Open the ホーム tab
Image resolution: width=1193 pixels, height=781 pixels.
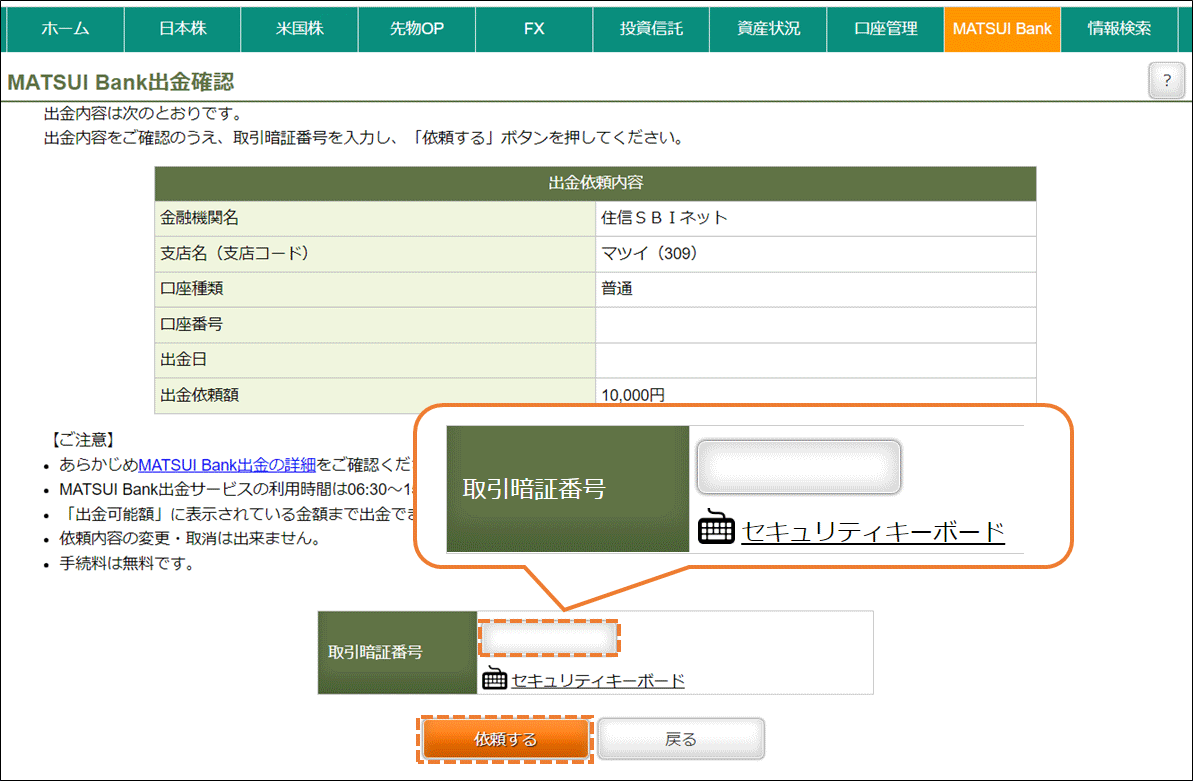click(x=65, y=29)
